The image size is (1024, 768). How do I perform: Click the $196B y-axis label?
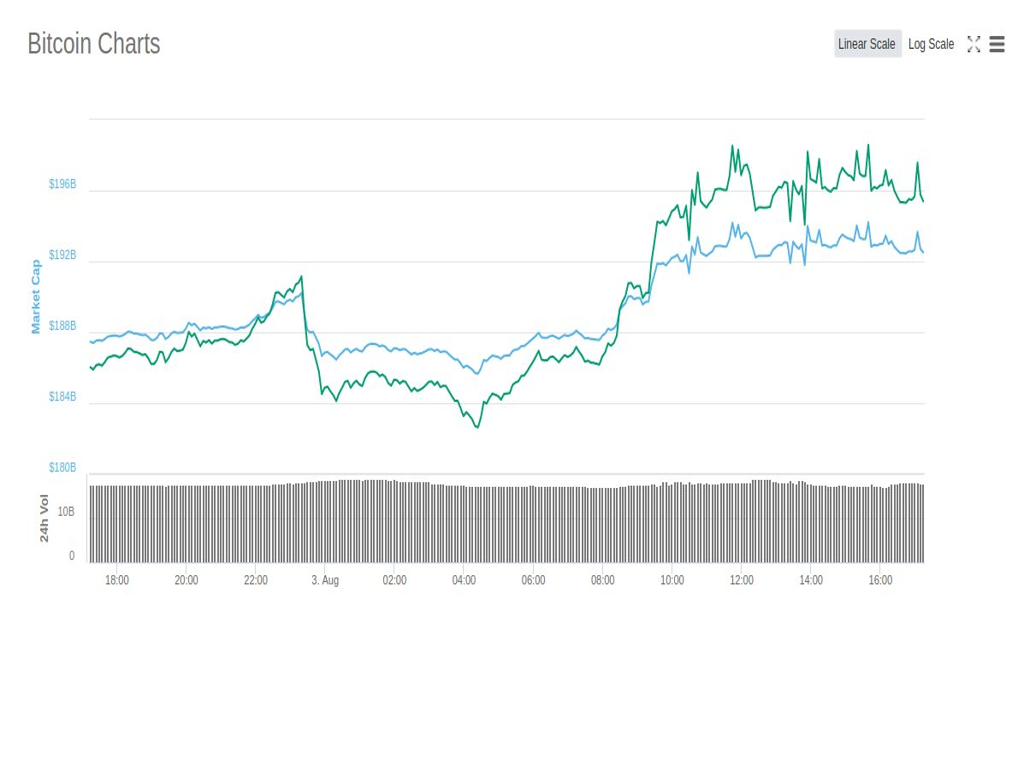coord(62,185)
